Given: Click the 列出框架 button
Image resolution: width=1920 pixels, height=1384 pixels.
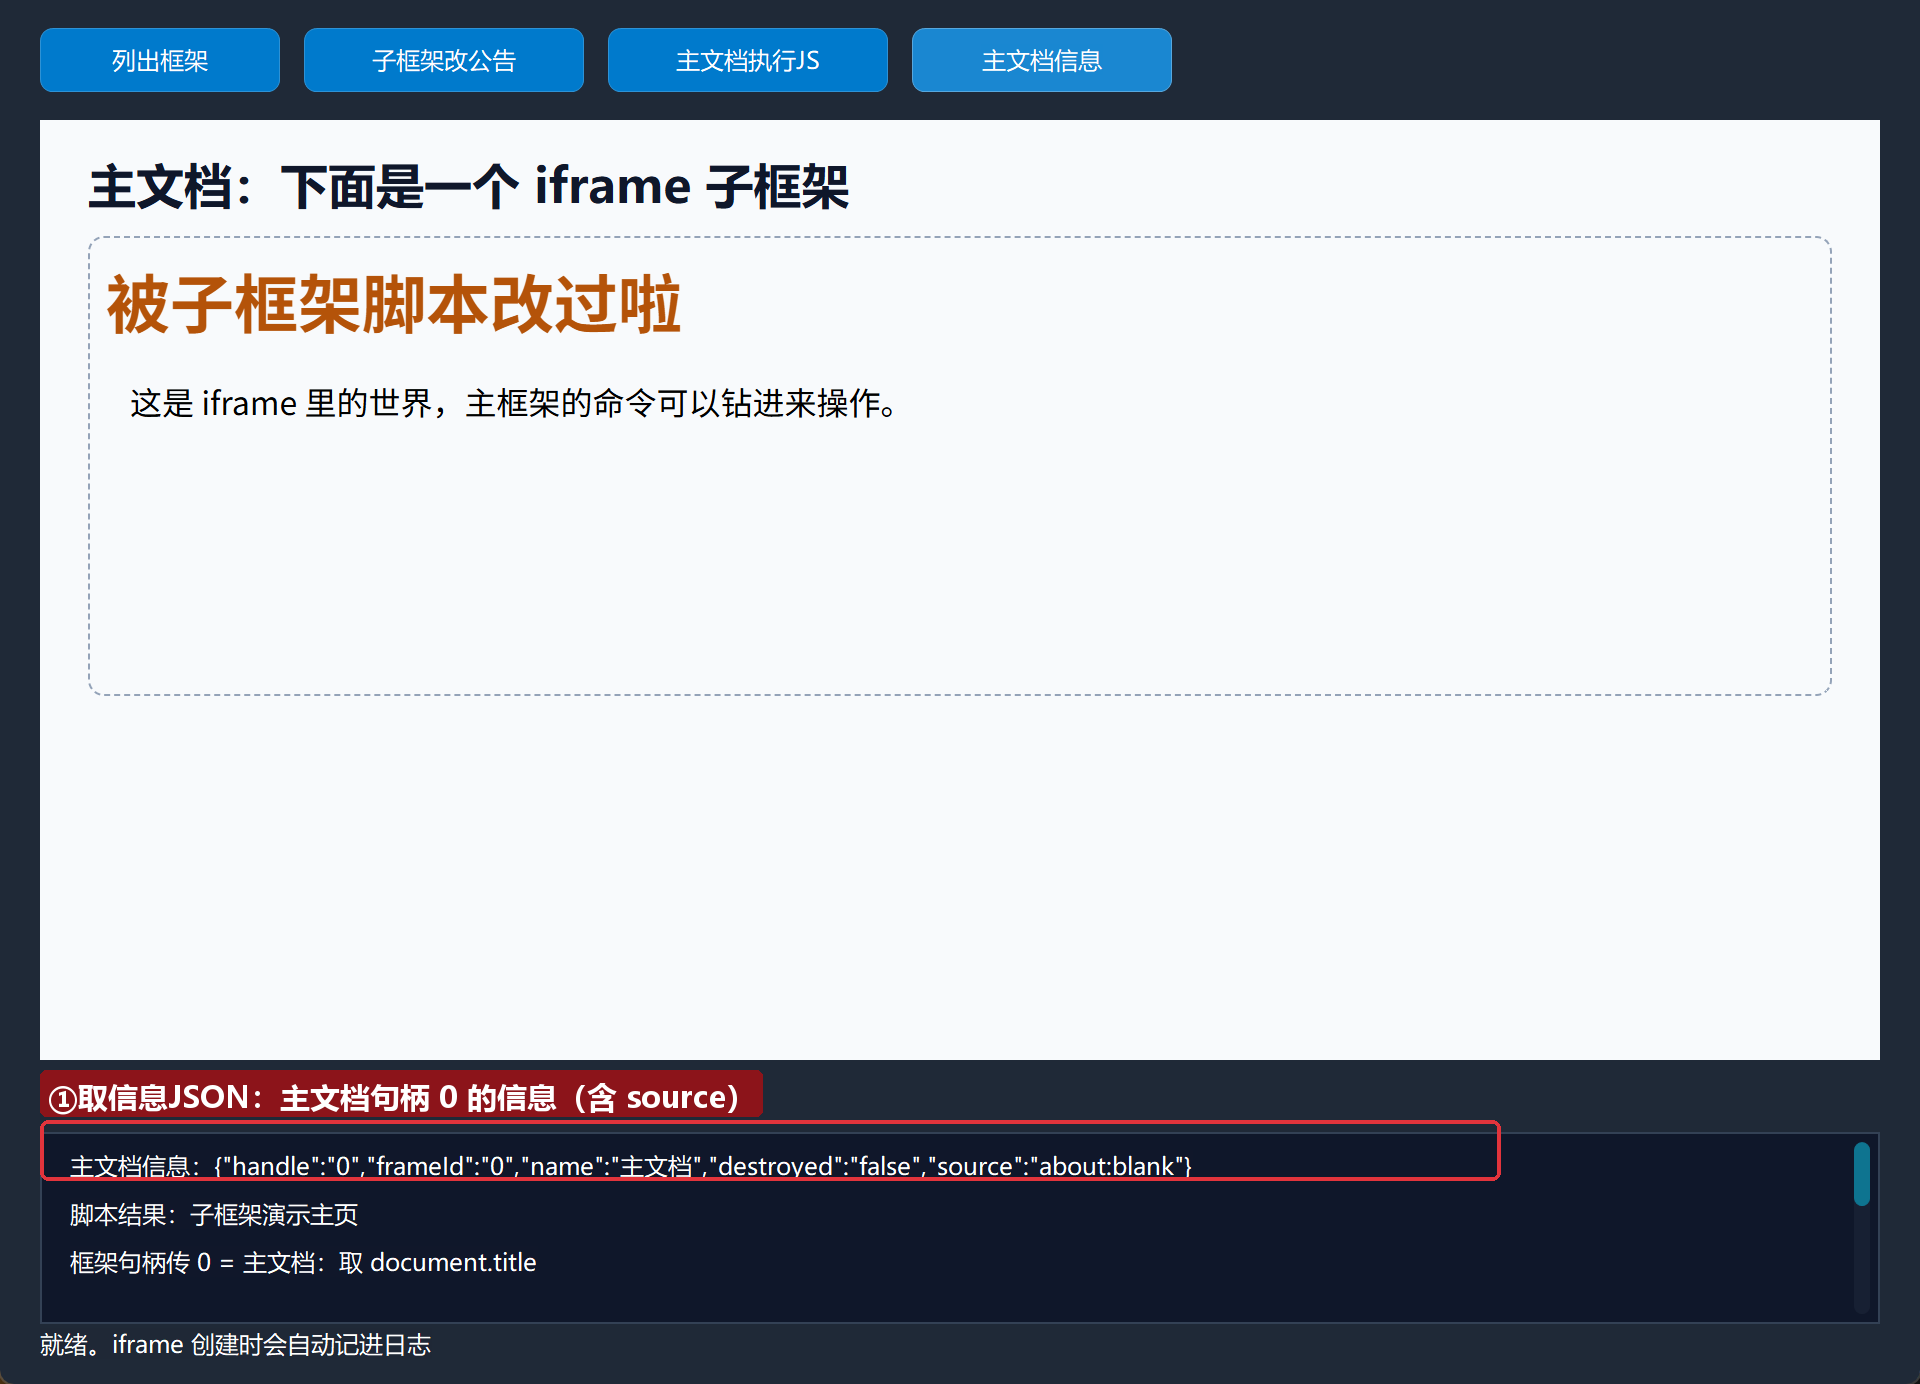Looking at the screenshot, I should click(160, 60).
